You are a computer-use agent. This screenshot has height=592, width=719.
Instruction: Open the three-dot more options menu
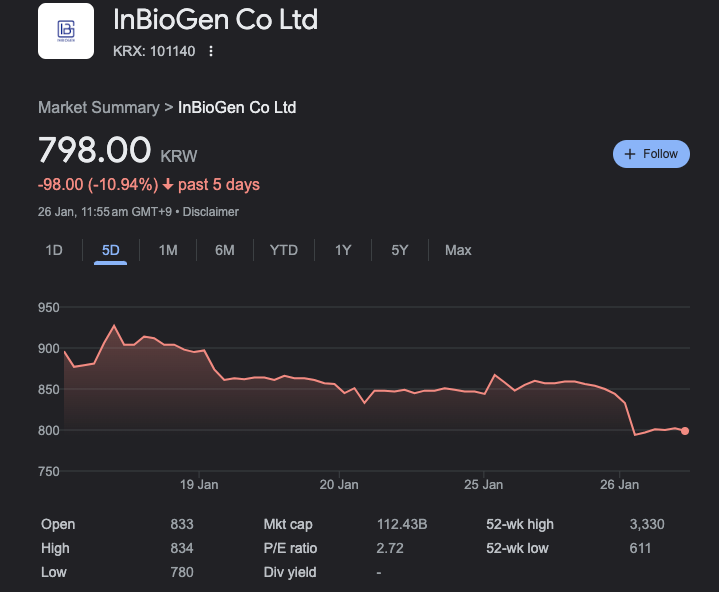point(211,51)
